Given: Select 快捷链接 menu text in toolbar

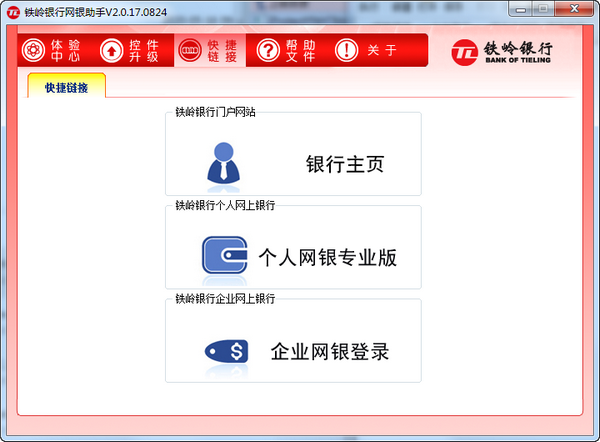Looking at the screenshot, I should 222,51.
